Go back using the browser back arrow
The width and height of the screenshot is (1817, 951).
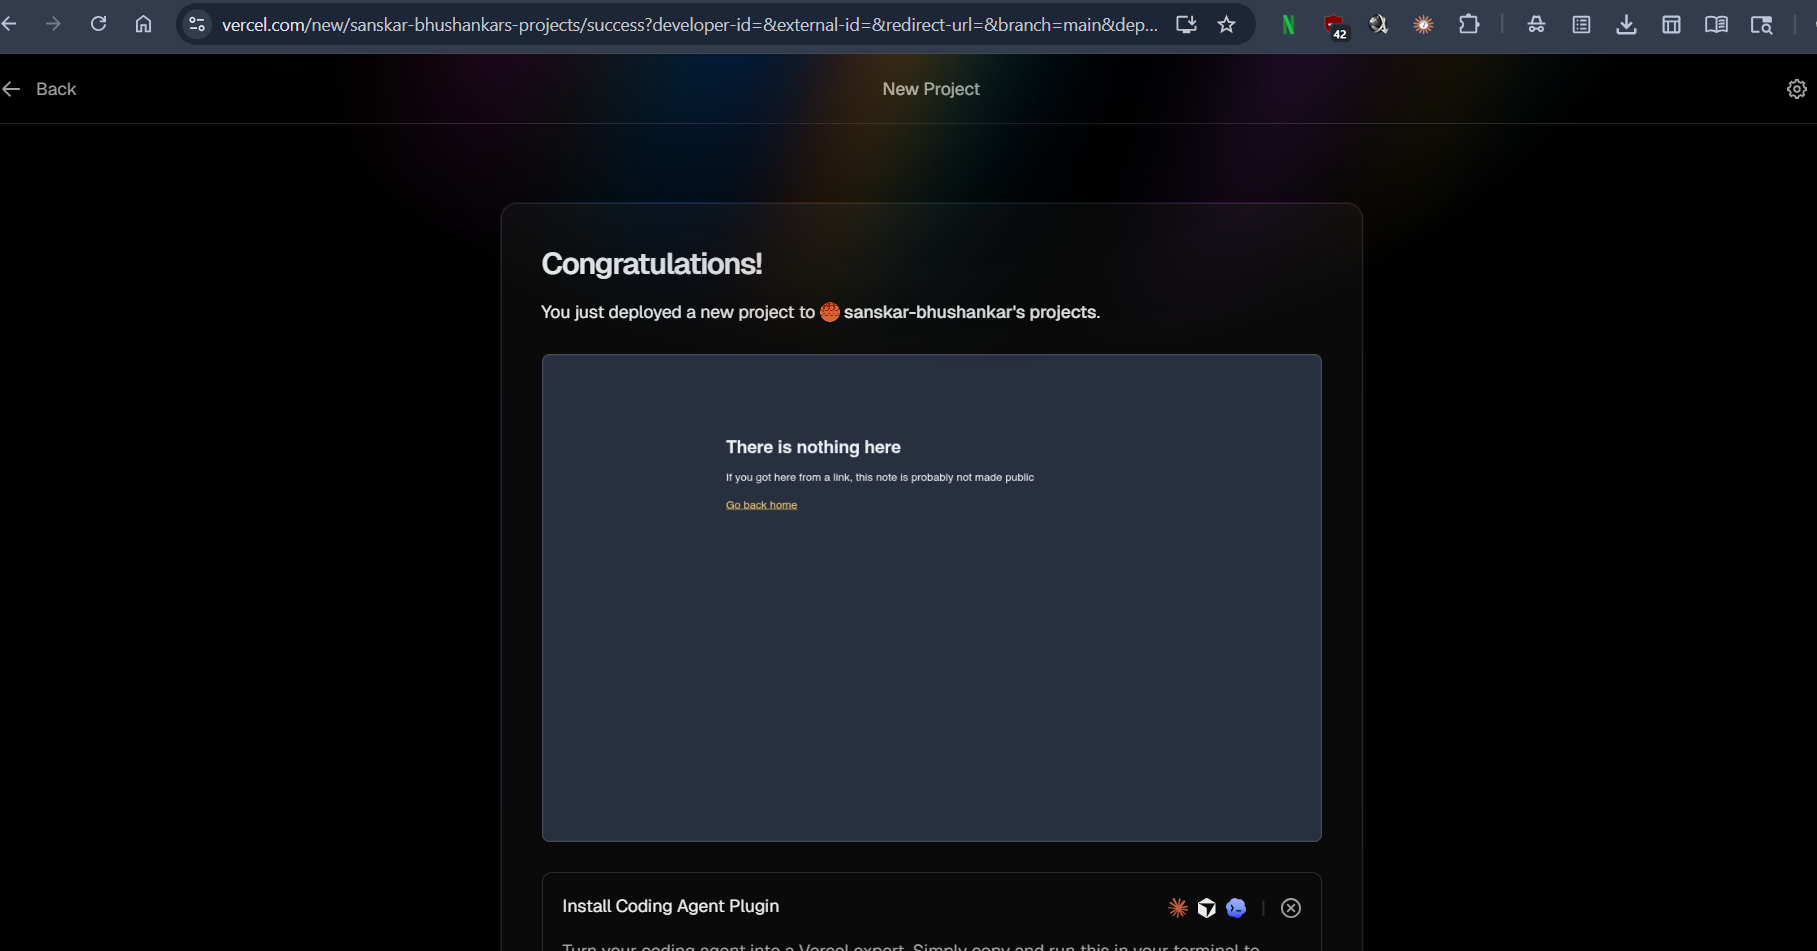9,24
